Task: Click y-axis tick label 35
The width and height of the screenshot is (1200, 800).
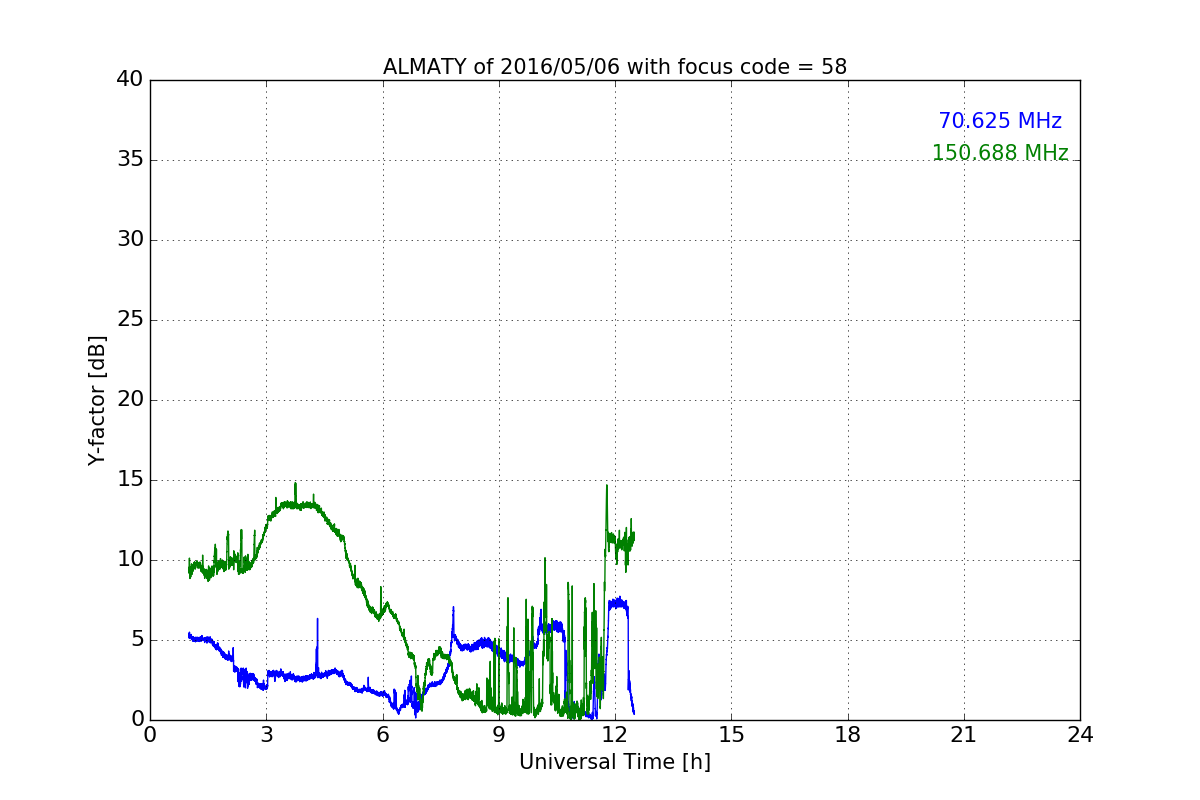Action: (x=130, y=160)
